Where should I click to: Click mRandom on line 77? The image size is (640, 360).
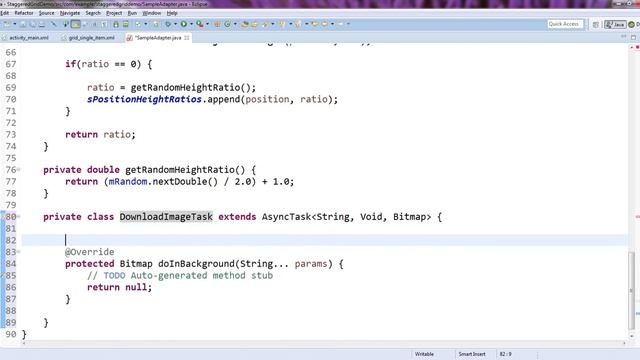coord(128,181)
